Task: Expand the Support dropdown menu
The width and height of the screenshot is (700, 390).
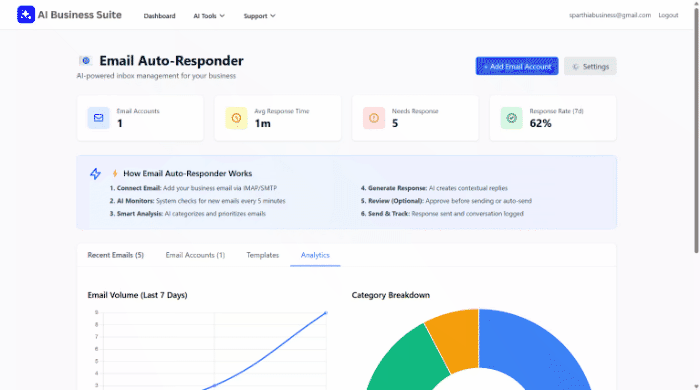Action: point(259,16)
